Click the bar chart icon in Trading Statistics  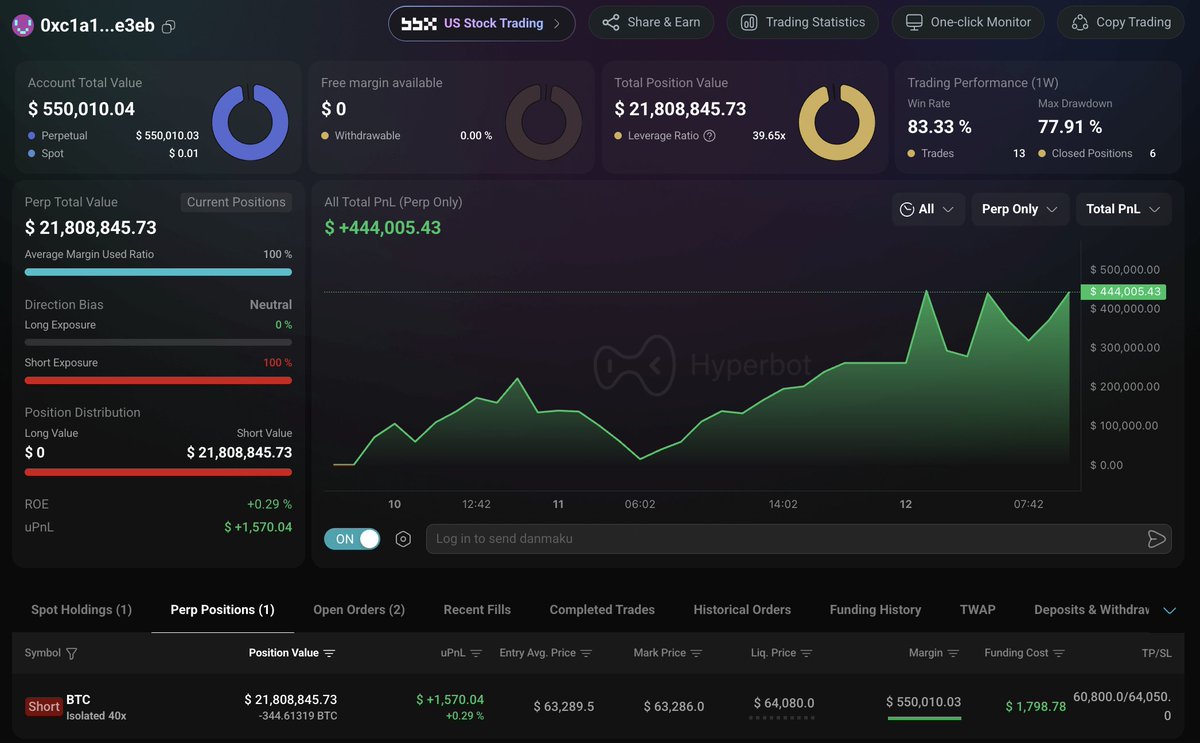tap(749, 22)
